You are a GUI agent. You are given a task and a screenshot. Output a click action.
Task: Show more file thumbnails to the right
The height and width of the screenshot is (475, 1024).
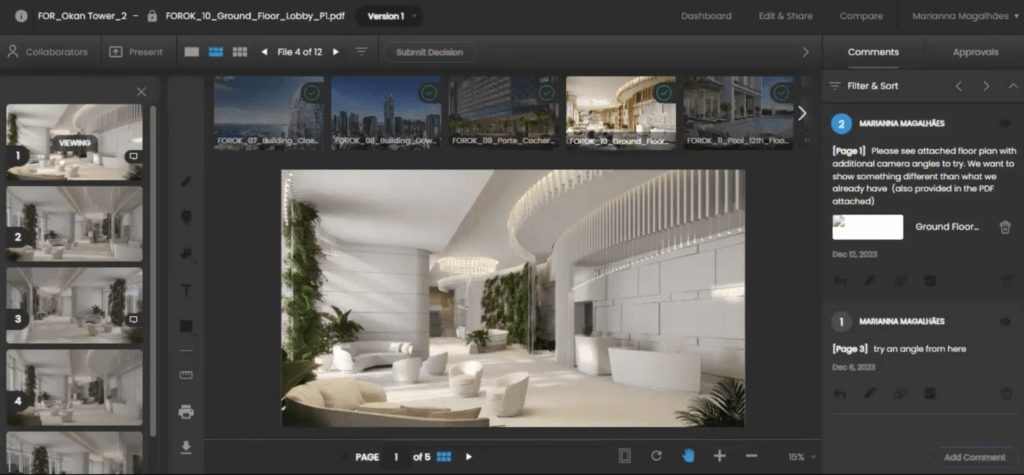pyautogui.click(x=802, y=114)
